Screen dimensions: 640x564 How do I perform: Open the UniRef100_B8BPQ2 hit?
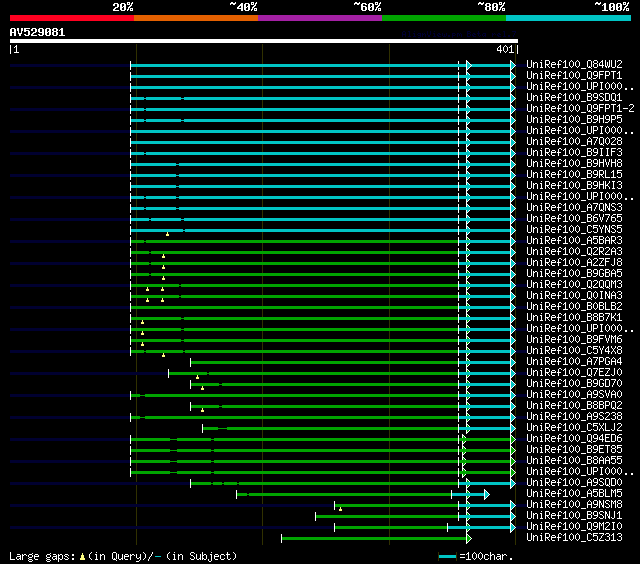574,406
